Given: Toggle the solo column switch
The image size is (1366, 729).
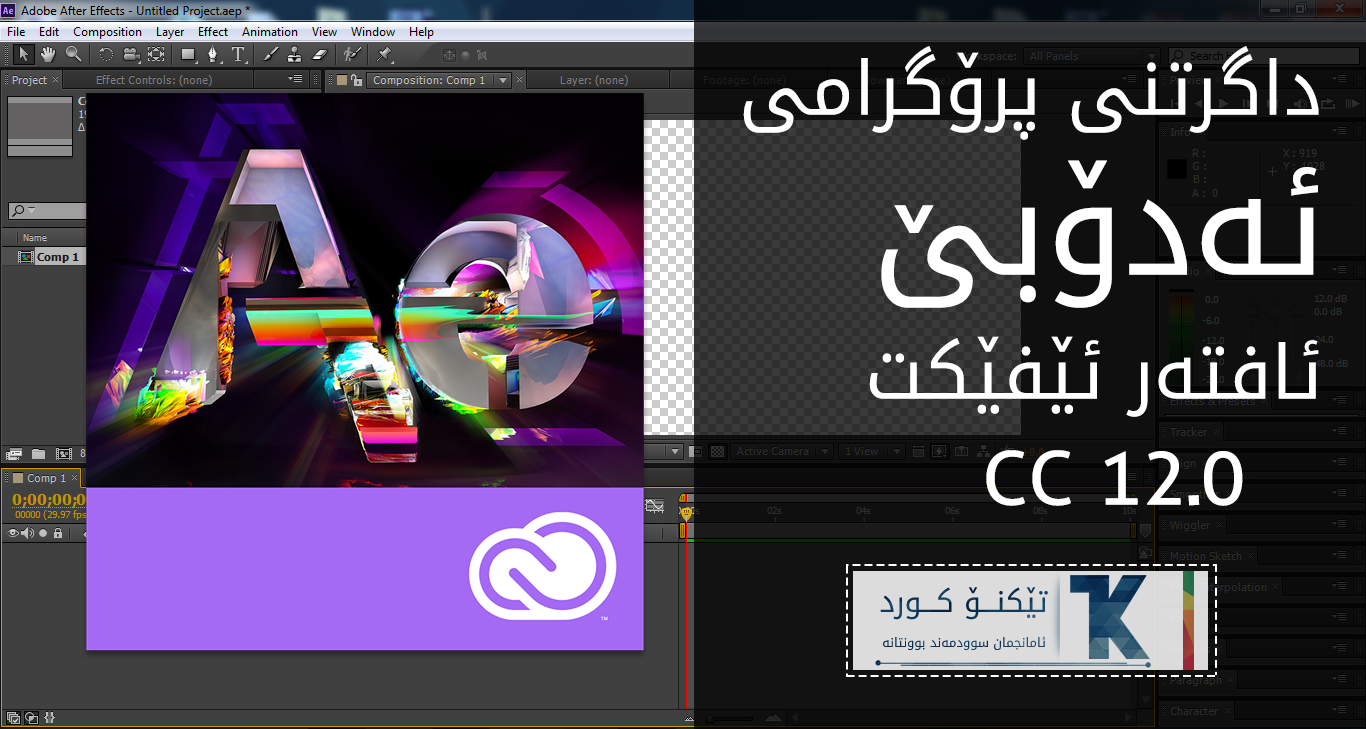Looking at the screenshot, I should pyautogui.click(x=43, y=534).
